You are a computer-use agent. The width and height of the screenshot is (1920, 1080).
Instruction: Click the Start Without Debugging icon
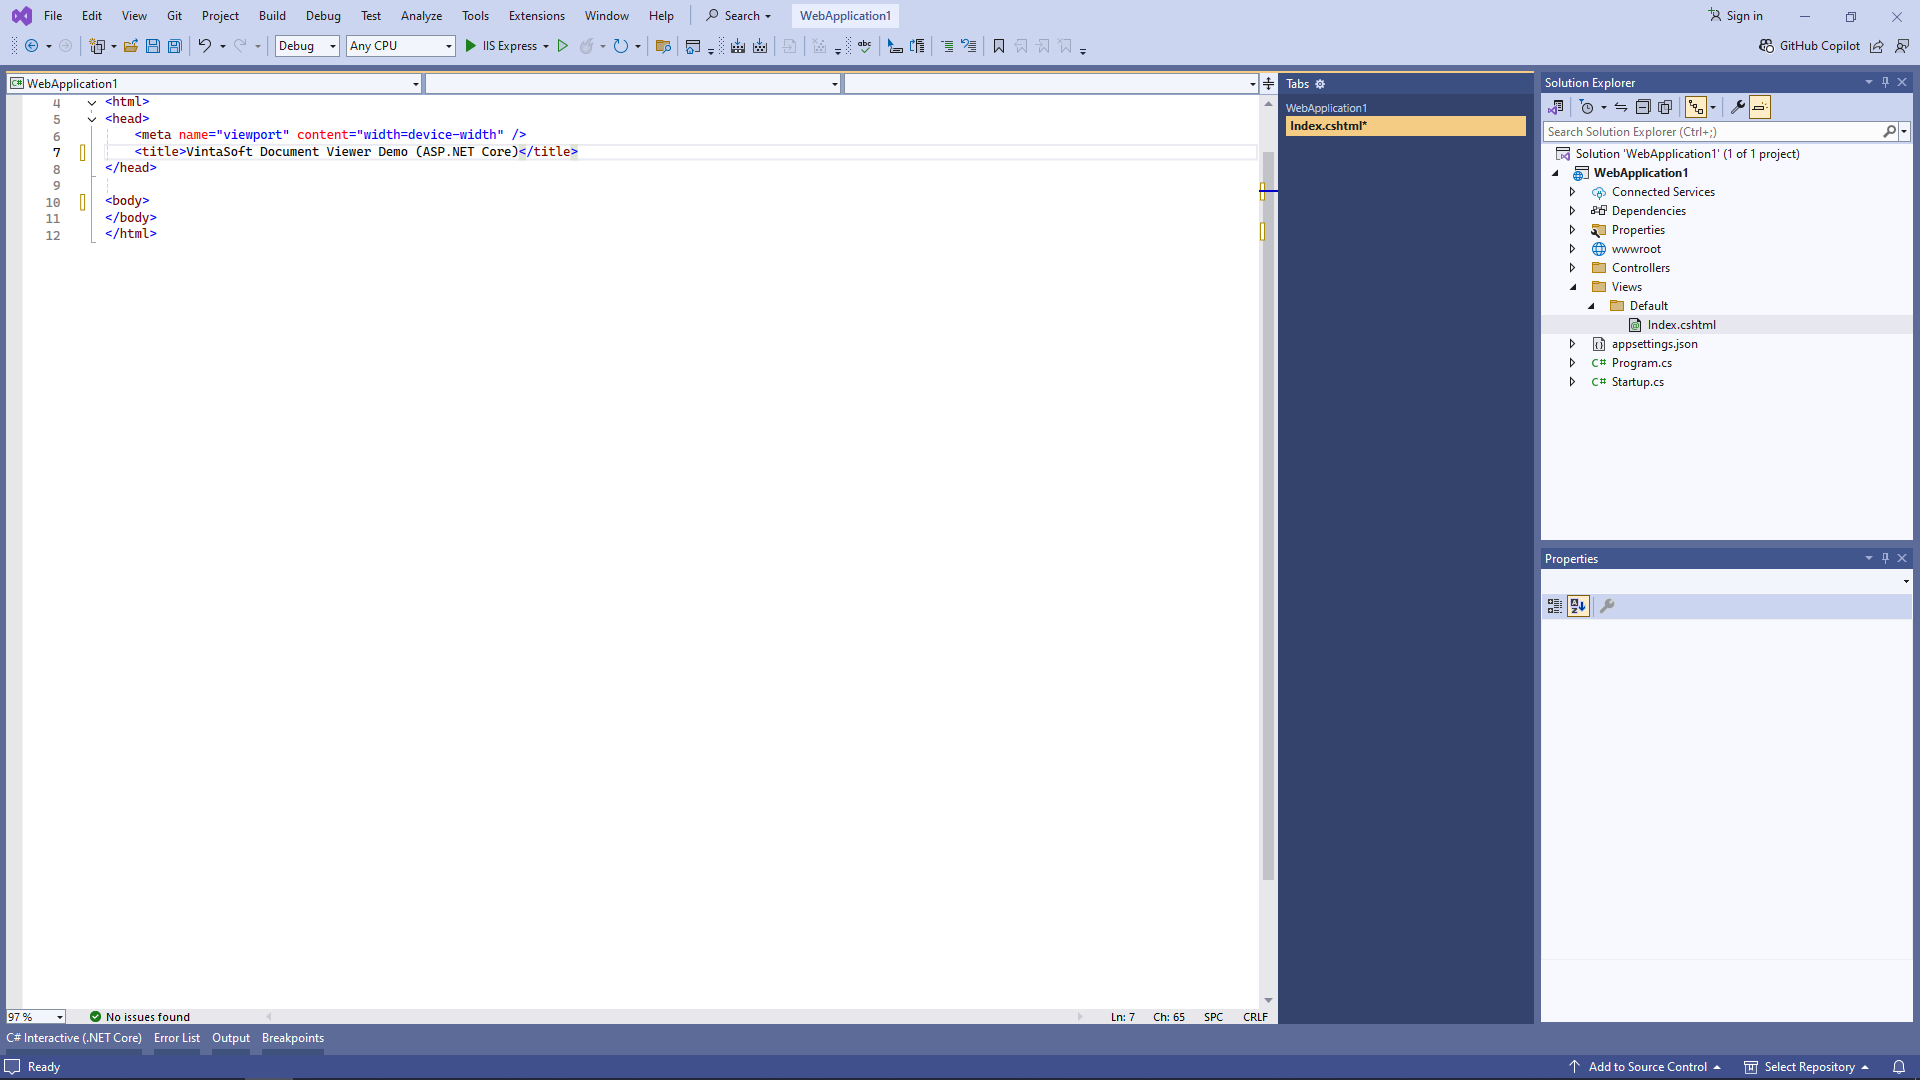(x=563, y=46)
